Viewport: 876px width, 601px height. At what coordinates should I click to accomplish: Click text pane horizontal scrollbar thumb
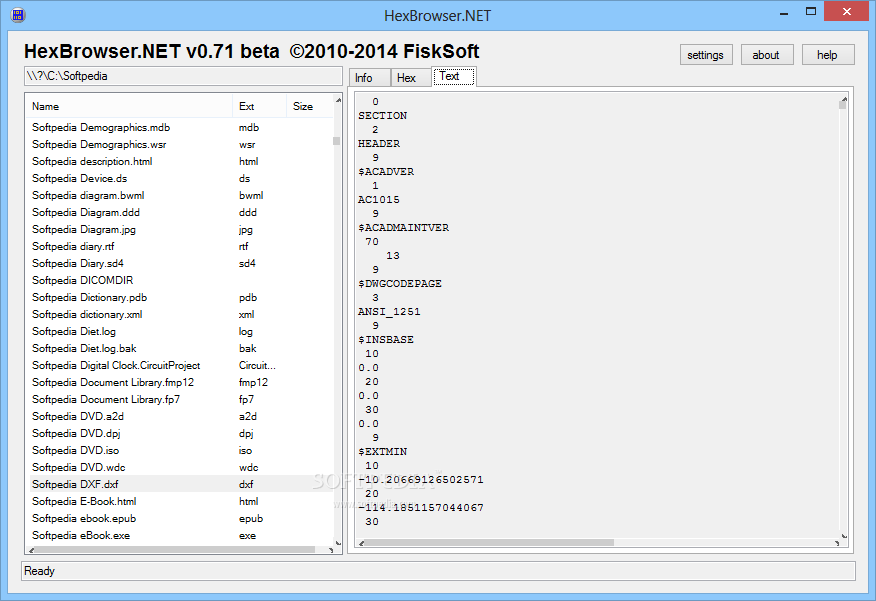pos(489,542)
